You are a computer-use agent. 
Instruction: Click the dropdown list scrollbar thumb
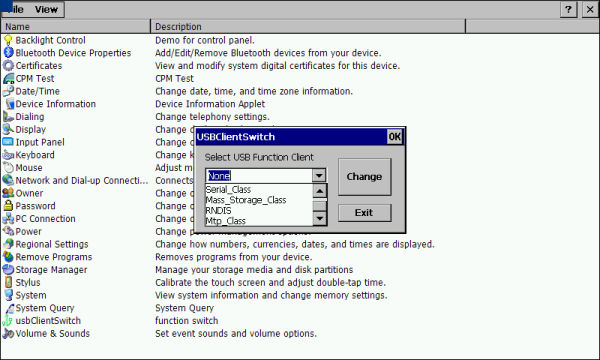pos(320,206)
